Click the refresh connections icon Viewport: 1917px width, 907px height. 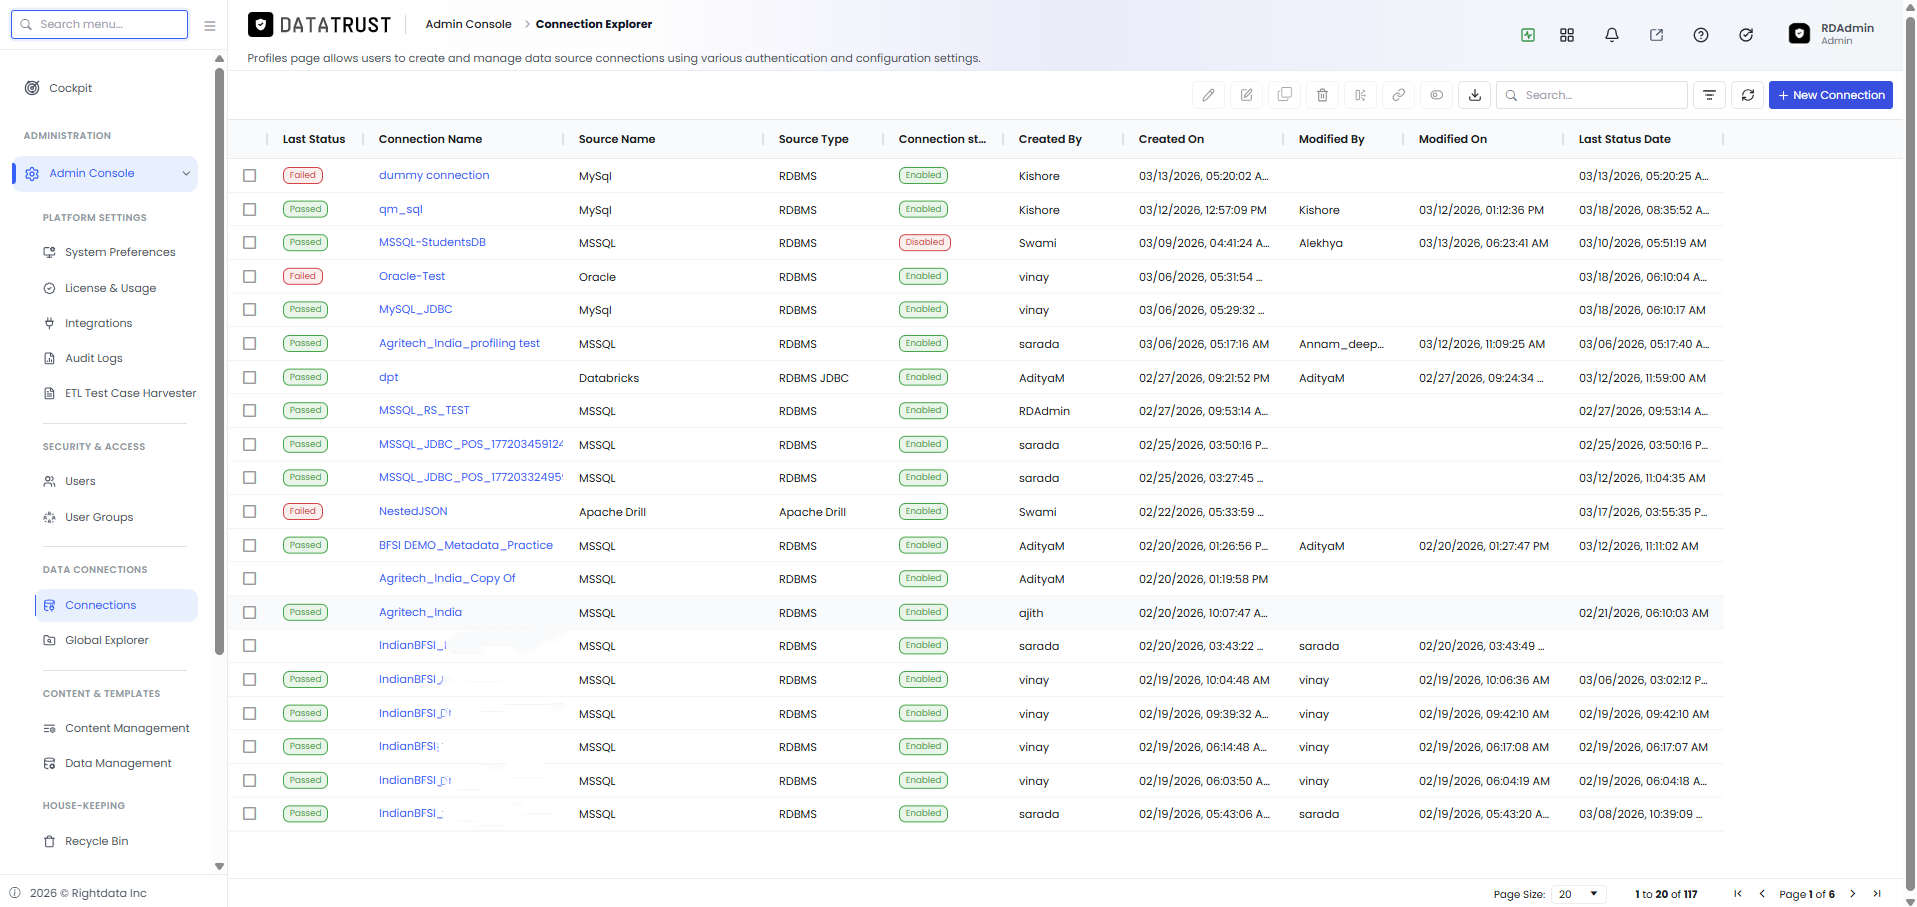(x=1747, y=95)
